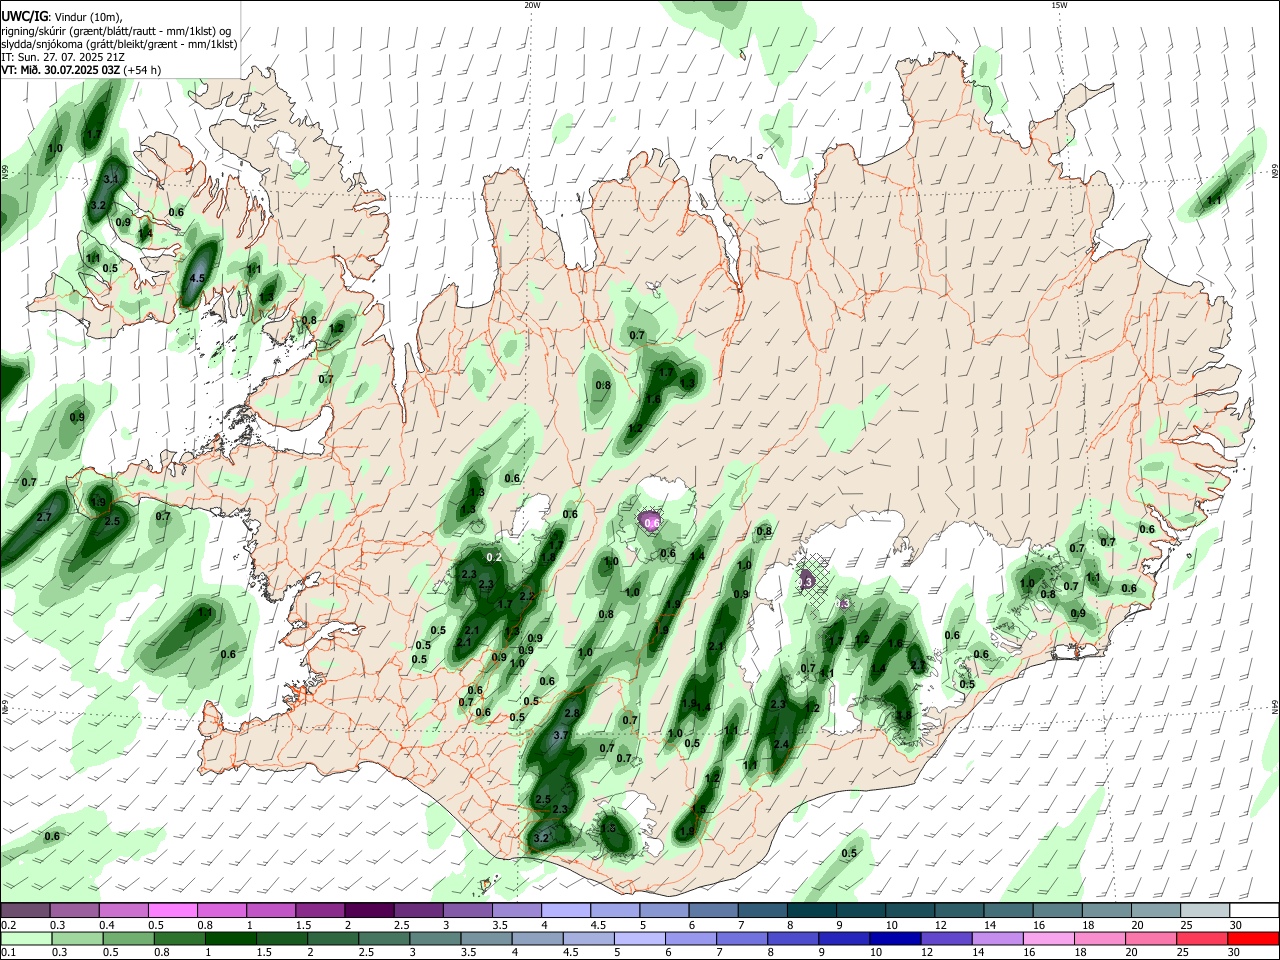Select the bright red 30 mm rain swatch

coord(1253,939)
